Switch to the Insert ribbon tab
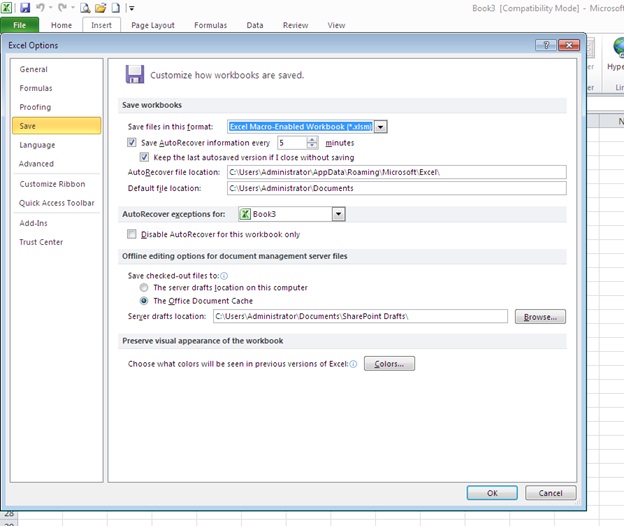This screenshot has height=526, width=624. (101, 25)
